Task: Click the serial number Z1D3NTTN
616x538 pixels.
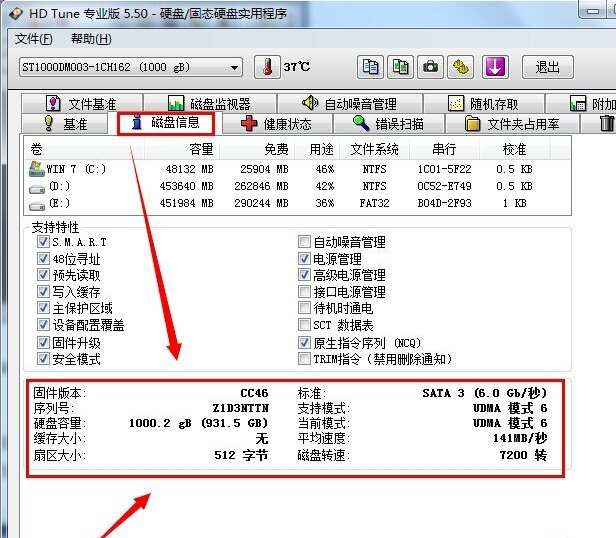Action: [240, 408]
